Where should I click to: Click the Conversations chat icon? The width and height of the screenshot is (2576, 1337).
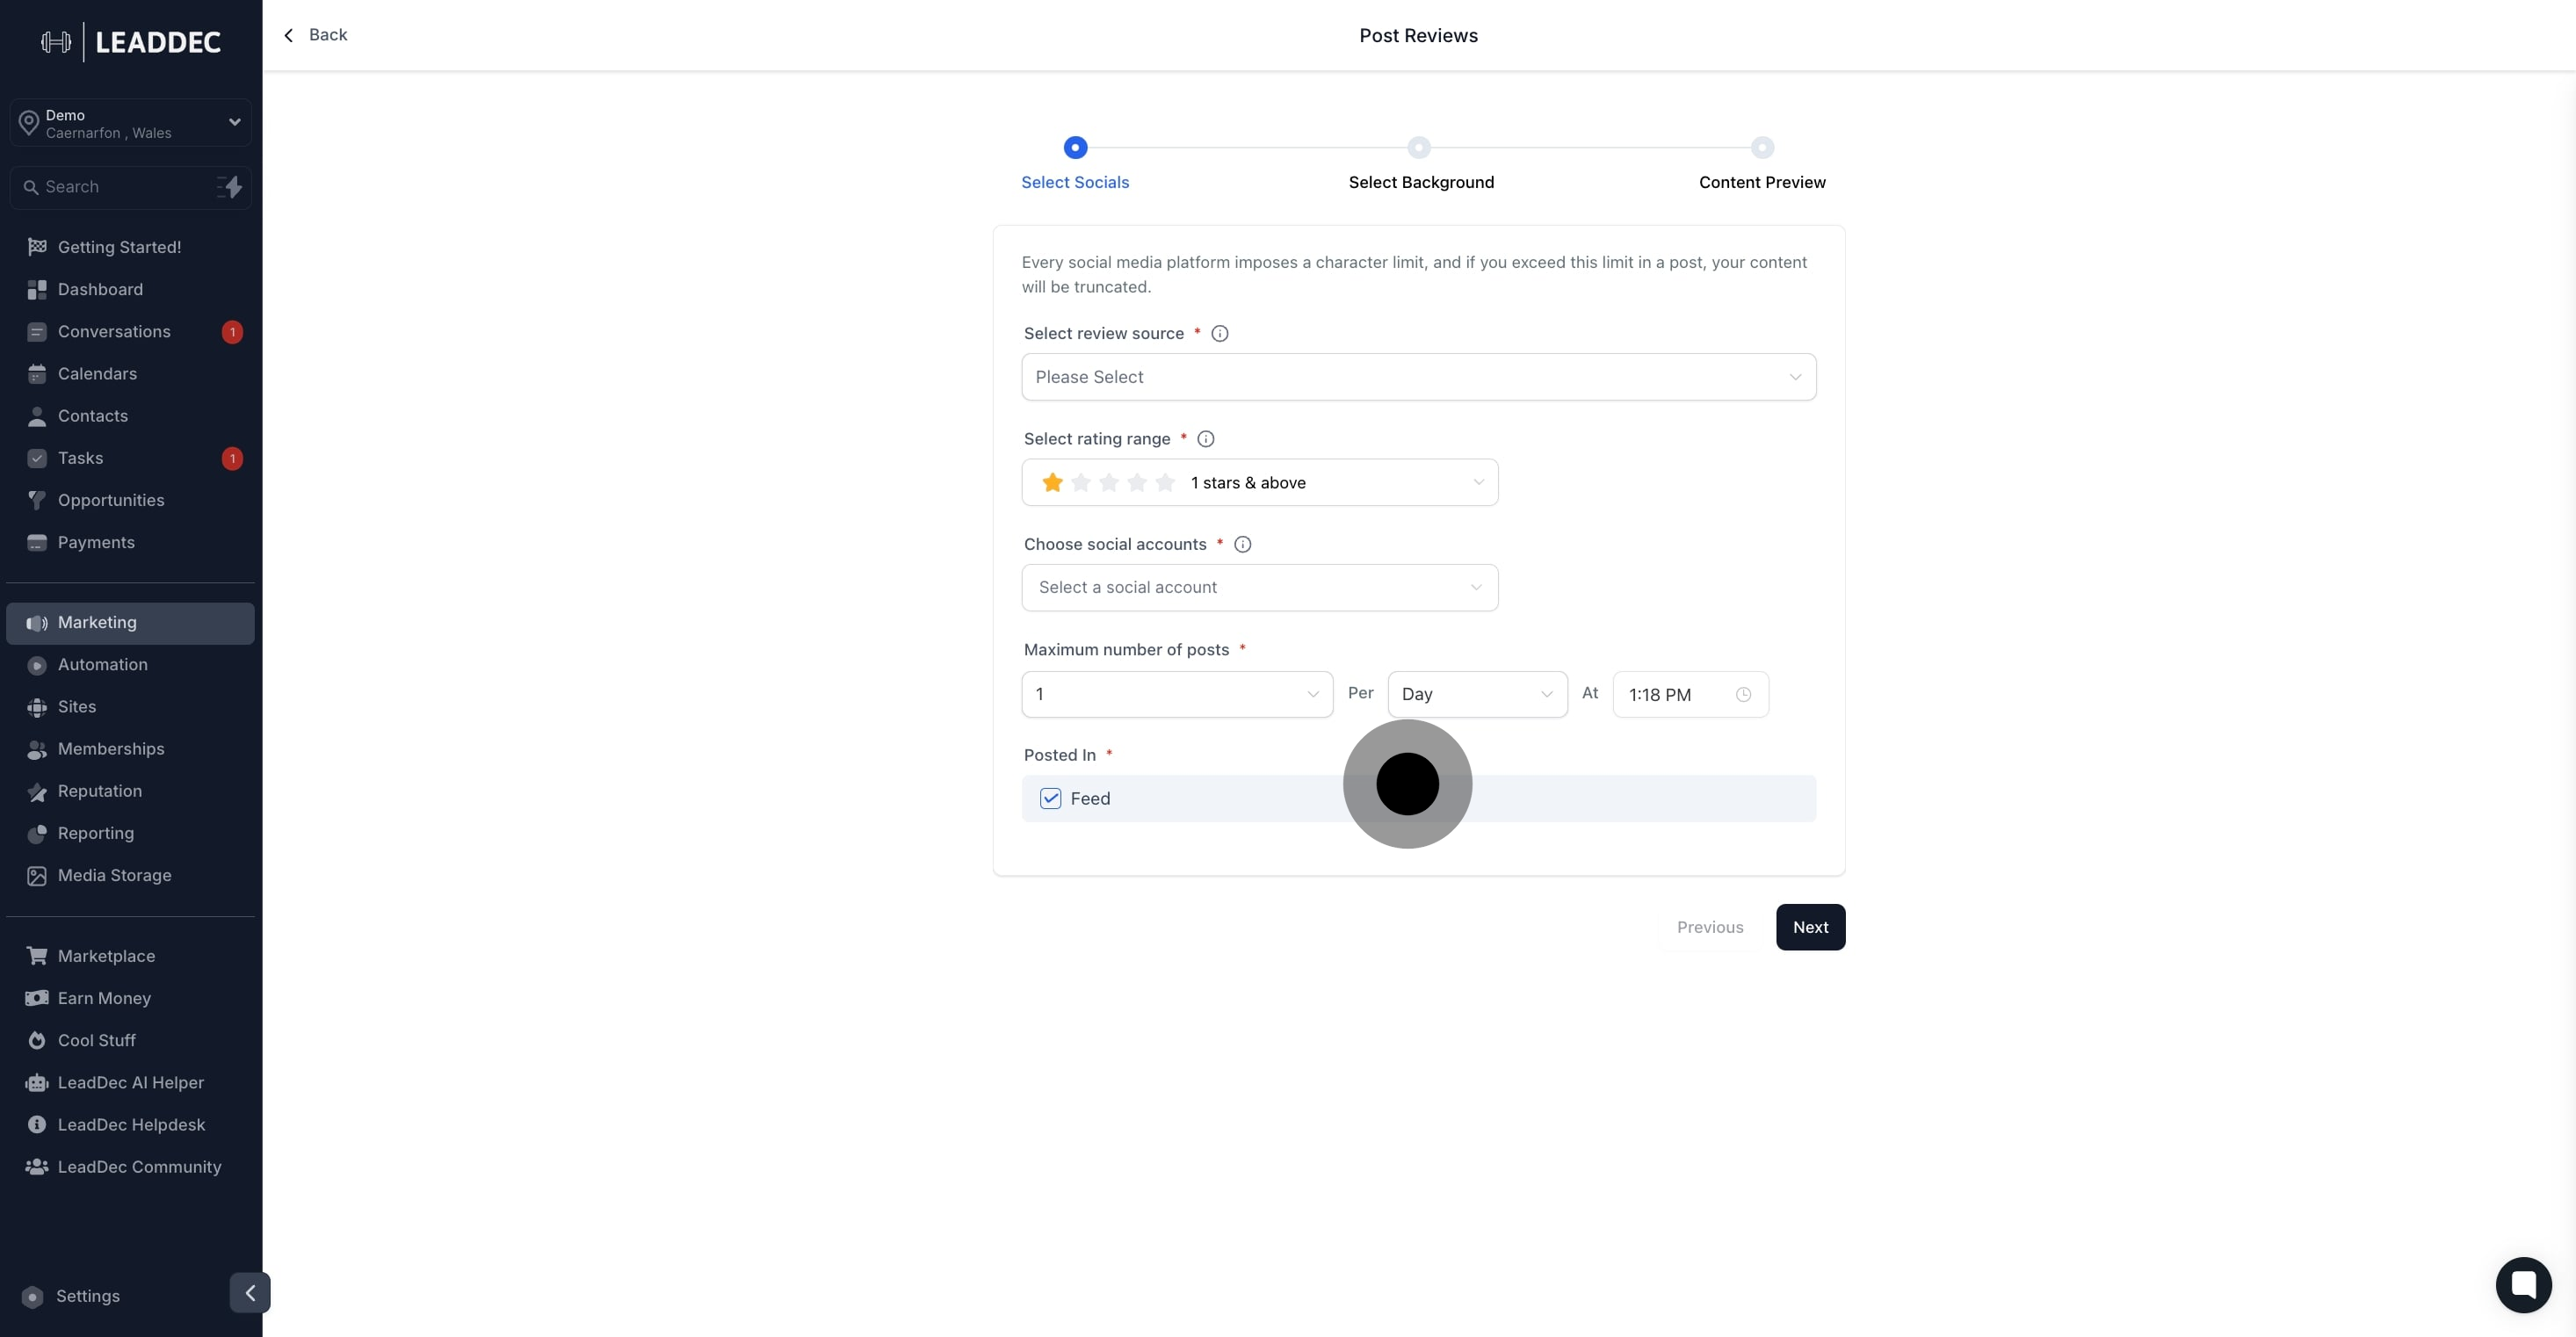[x=37, y=332]
